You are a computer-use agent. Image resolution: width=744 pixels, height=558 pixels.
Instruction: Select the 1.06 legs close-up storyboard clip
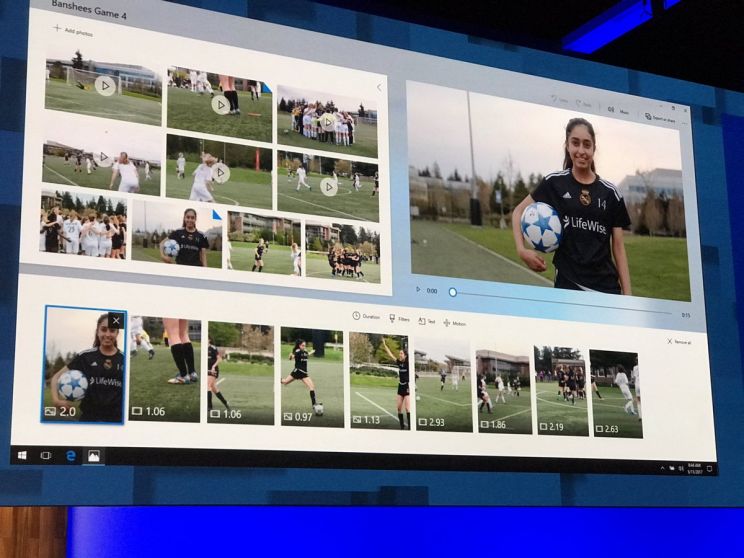(x=165, y=369)
